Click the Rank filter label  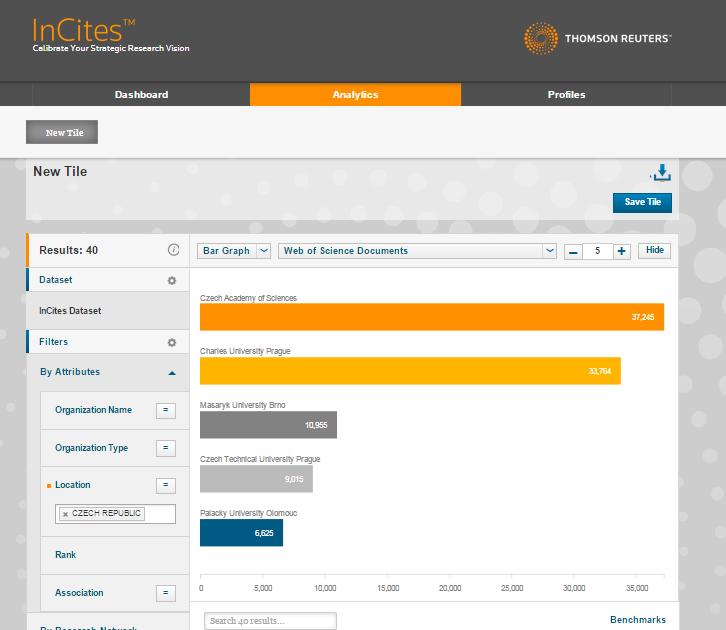pyautogui.click(x=65, y=555)
